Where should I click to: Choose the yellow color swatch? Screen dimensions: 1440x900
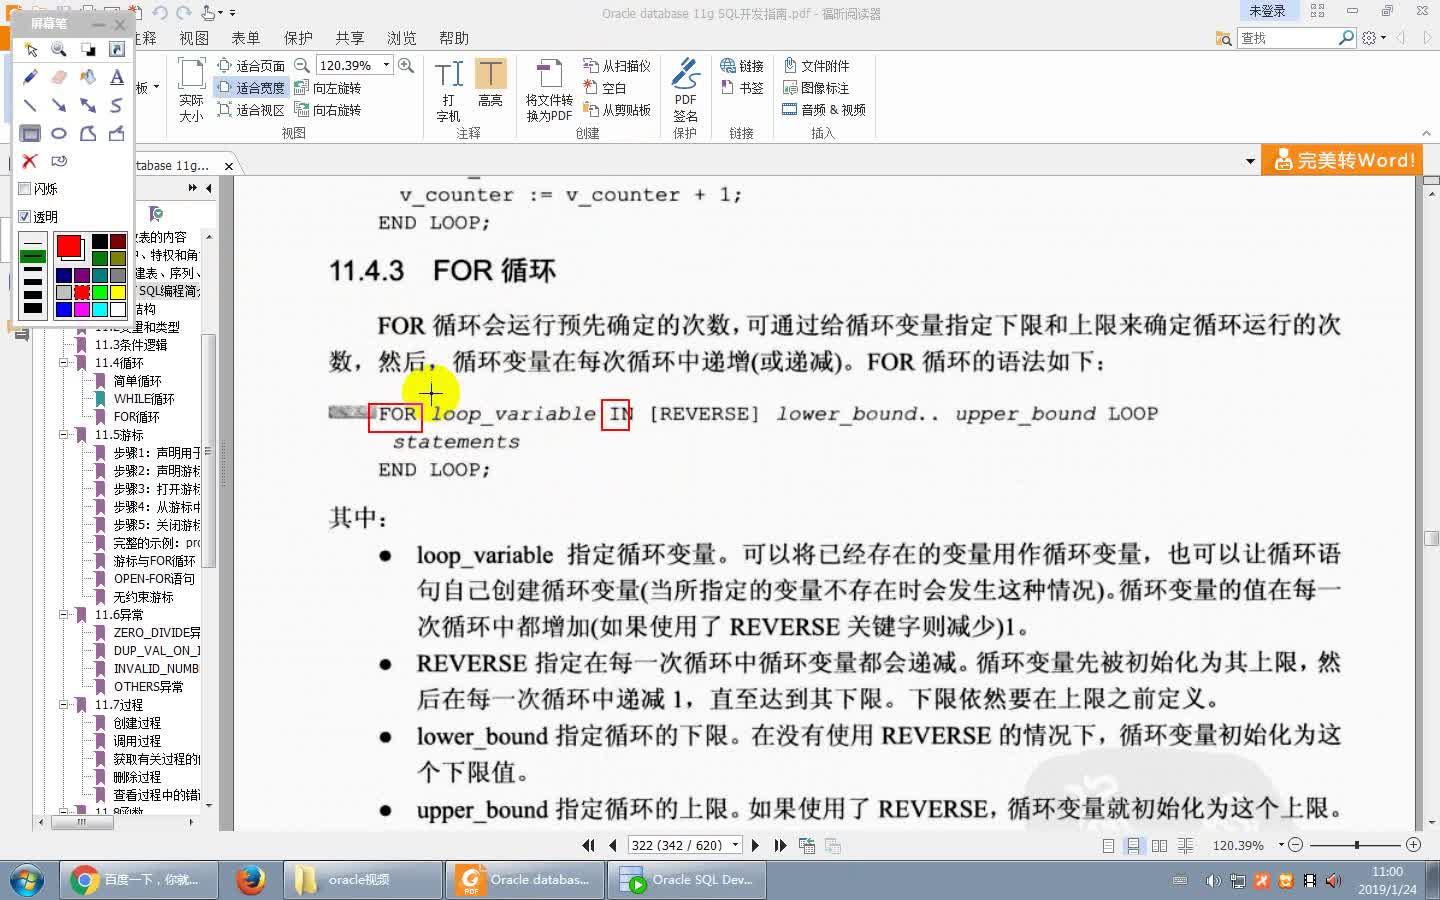[x=117, y=292]
